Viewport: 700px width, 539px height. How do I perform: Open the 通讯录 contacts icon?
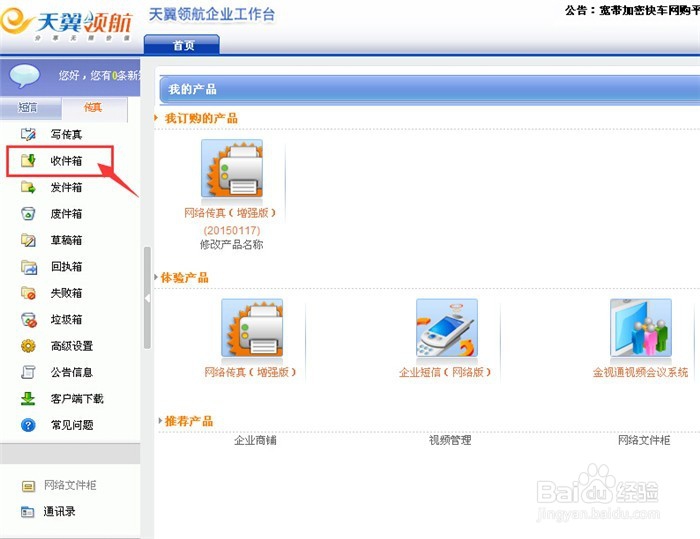(x=28, y=512)
